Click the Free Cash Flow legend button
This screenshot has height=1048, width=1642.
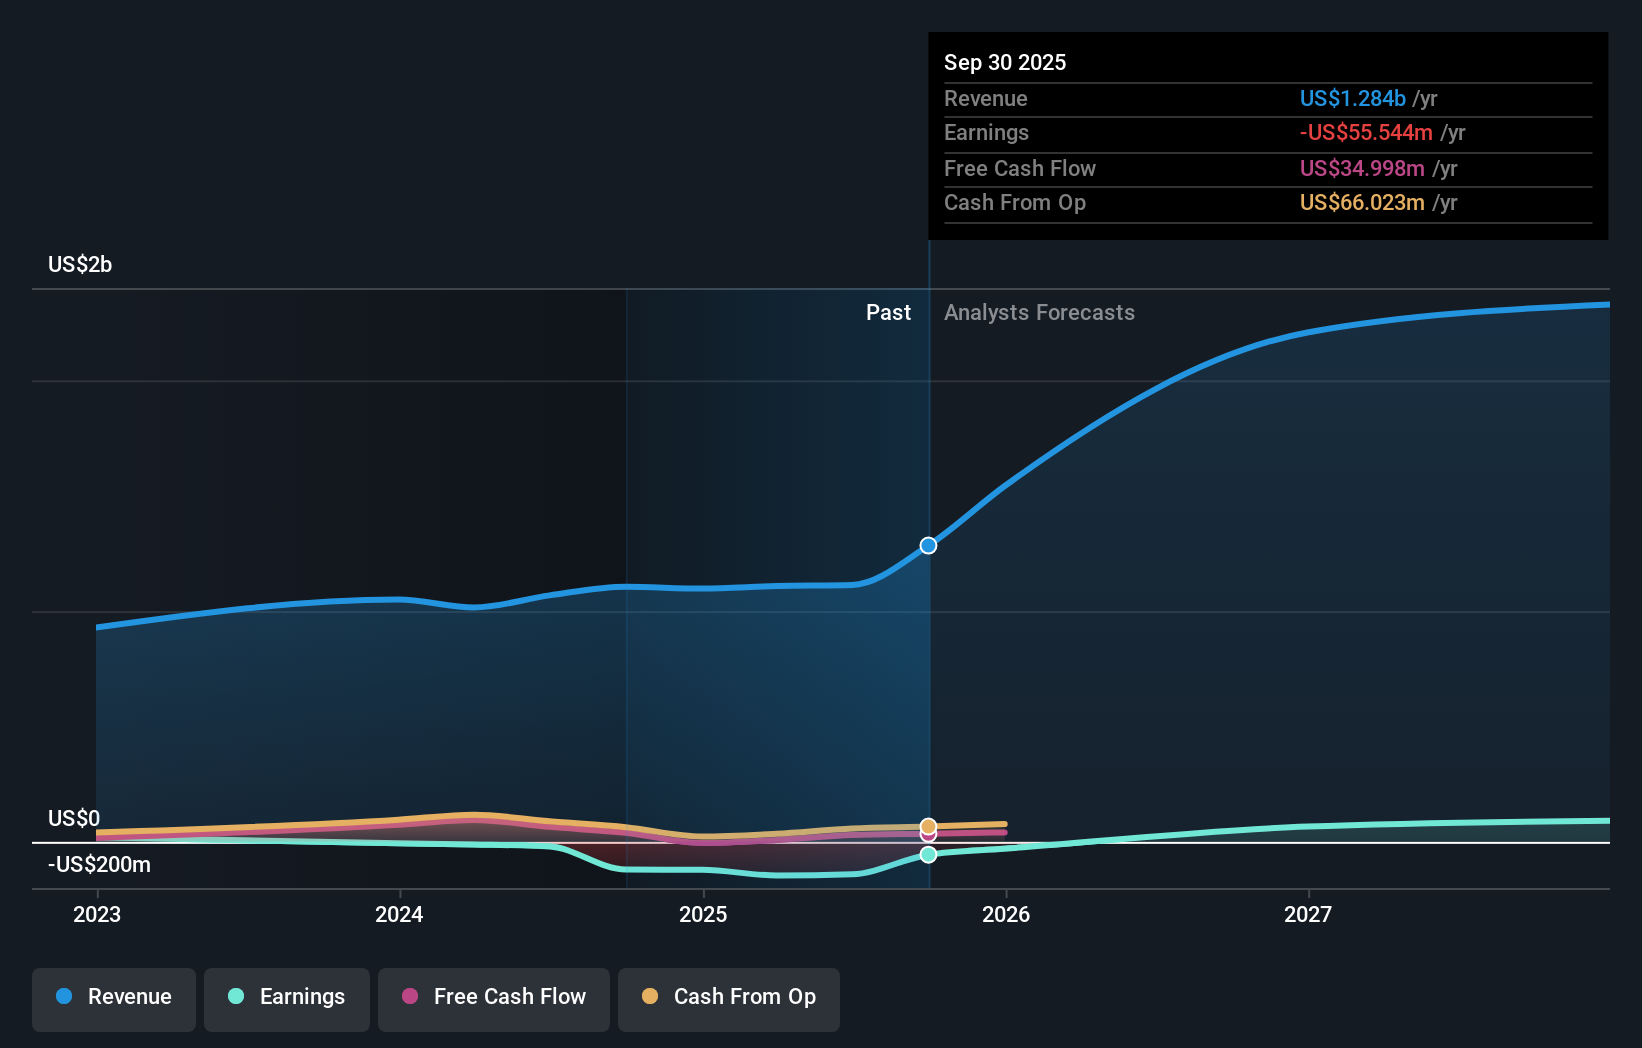point(494,997)
